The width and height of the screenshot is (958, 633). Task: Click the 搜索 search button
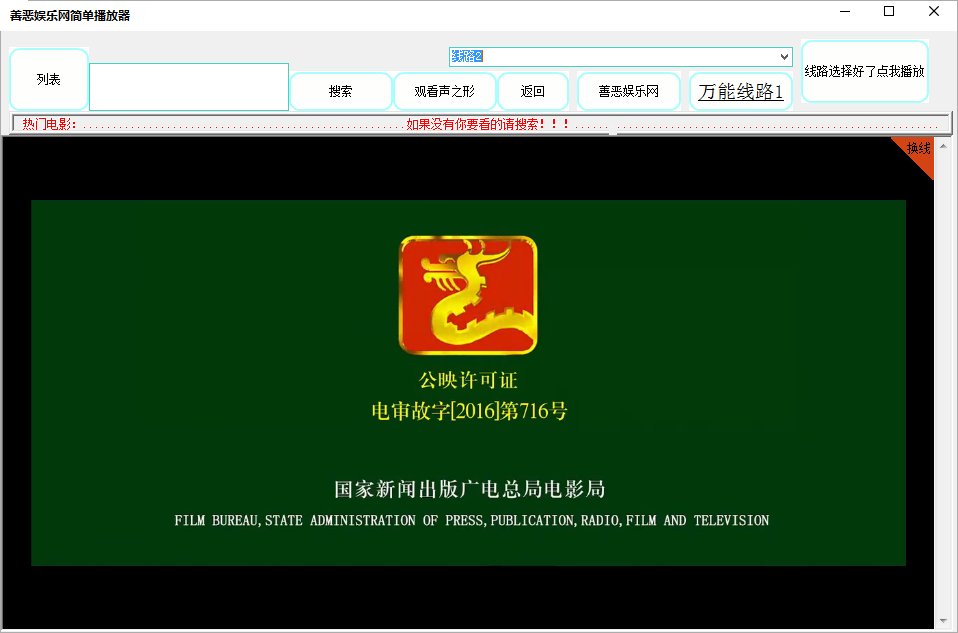click(x=340, y=91)
